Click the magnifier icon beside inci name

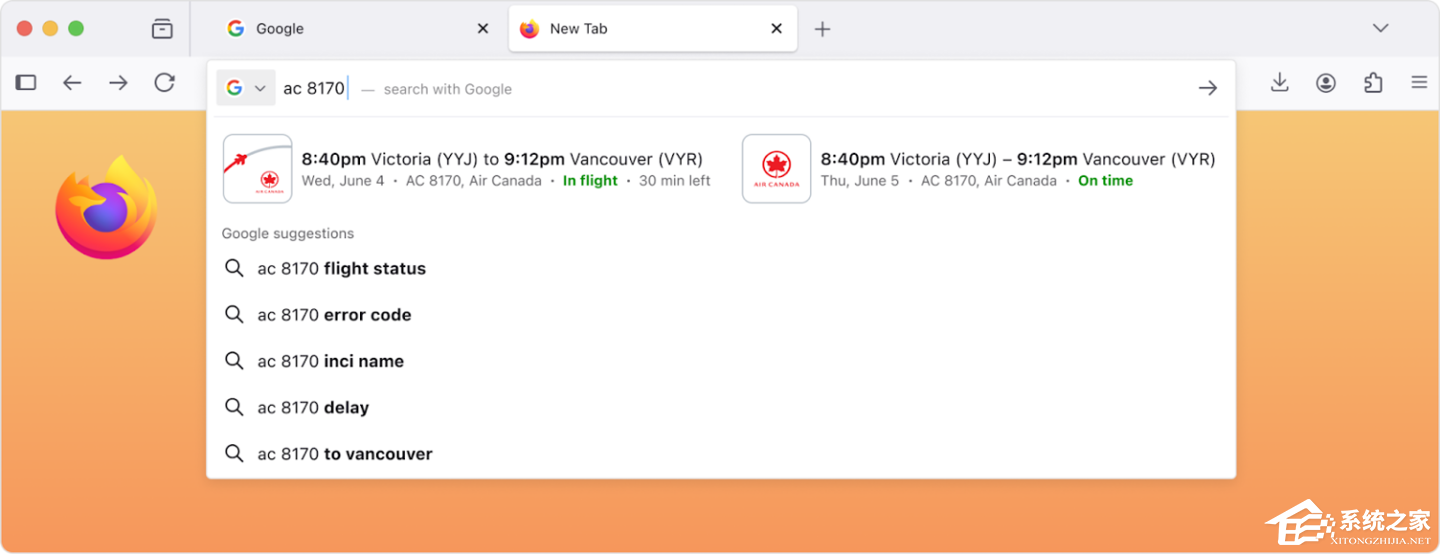234,360
